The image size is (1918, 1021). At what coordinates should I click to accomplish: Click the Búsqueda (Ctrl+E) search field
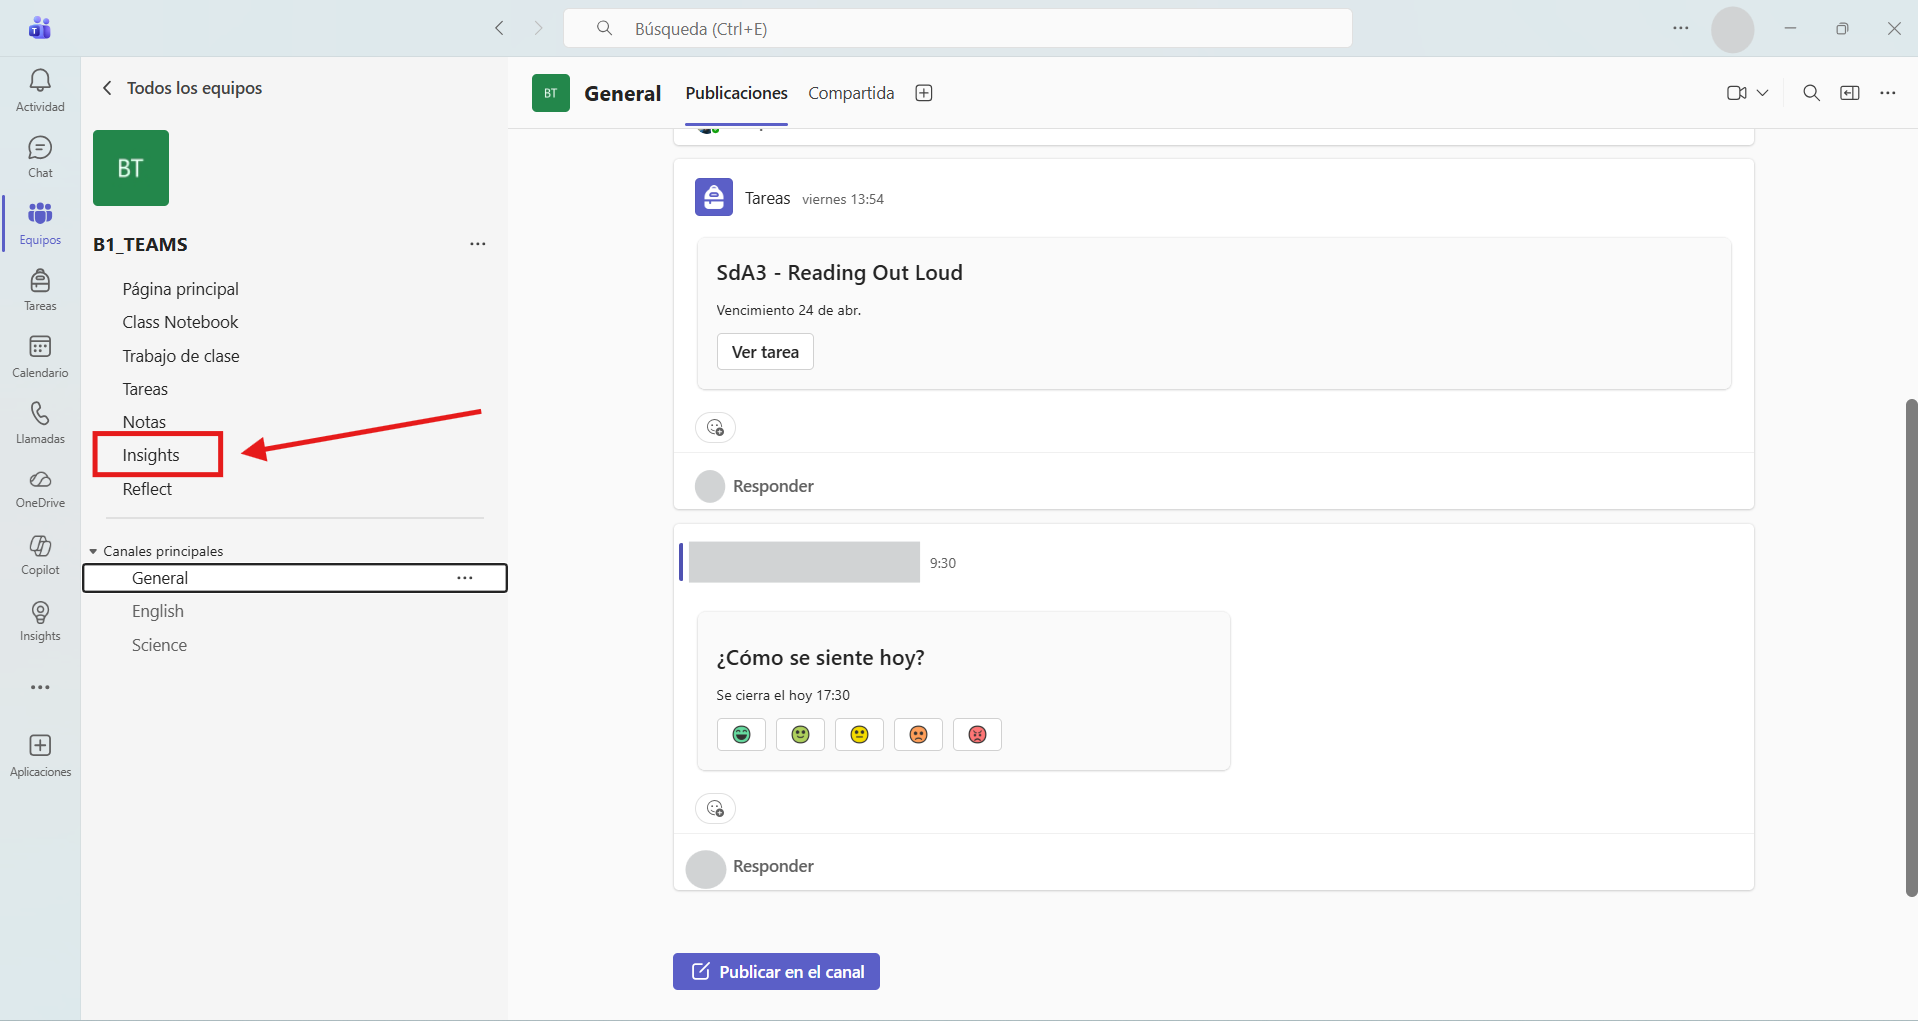pos(958,28)
